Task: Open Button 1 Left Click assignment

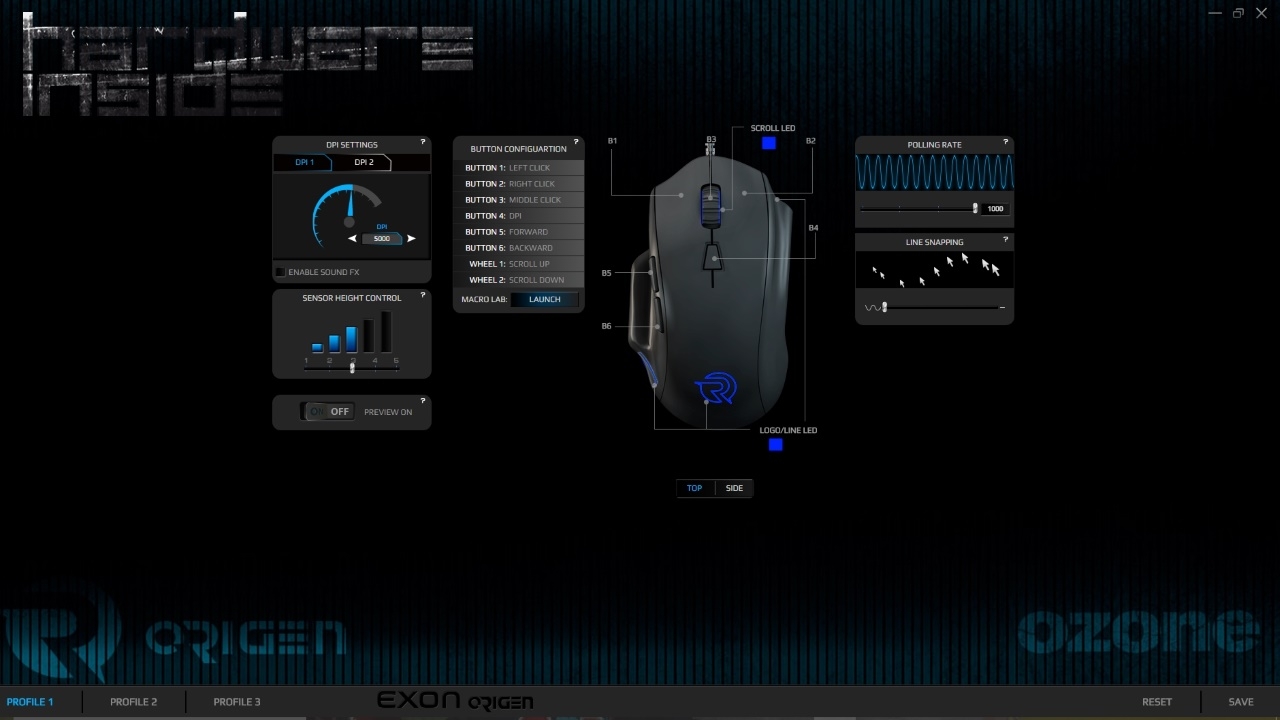Action: (x=518, y=168)
